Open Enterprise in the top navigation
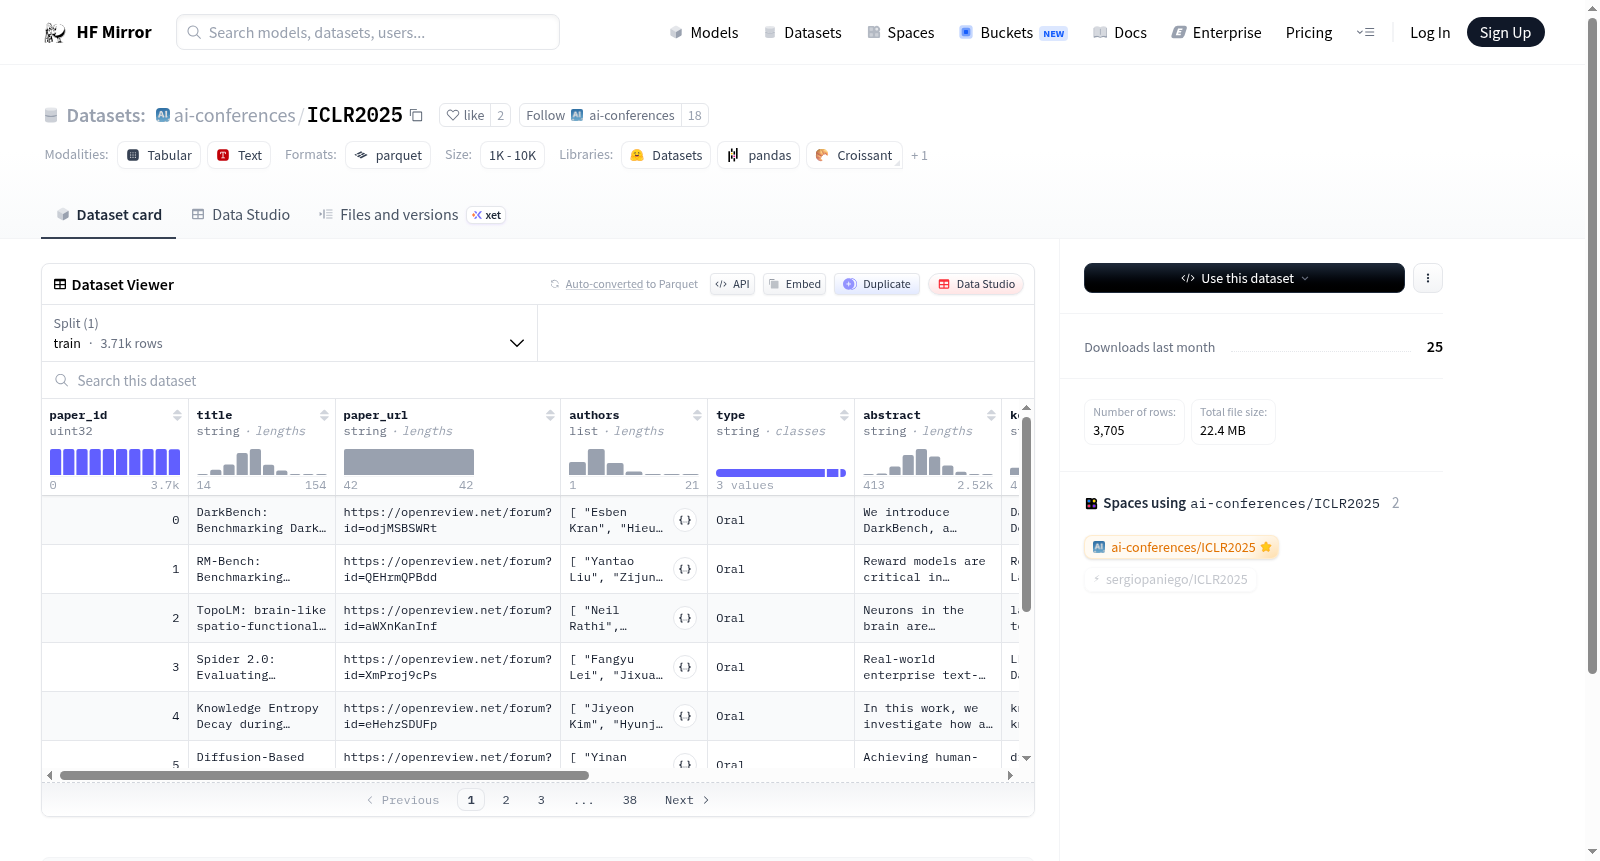Screen dimensions: 1600x861 (x=1216, y=33)
